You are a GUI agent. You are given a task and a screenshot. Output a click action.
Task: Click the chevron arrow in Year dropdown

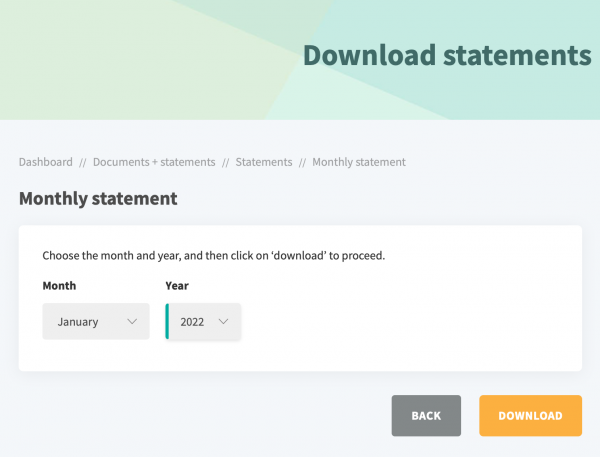tap(223, 322)
